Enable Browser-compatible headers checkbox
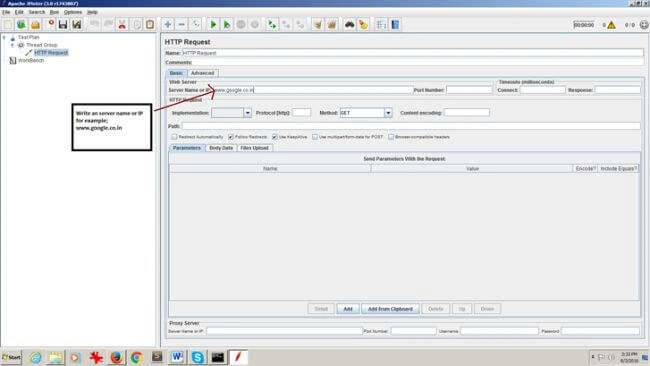Screen dimensions: 650x366 click(391, 136)
